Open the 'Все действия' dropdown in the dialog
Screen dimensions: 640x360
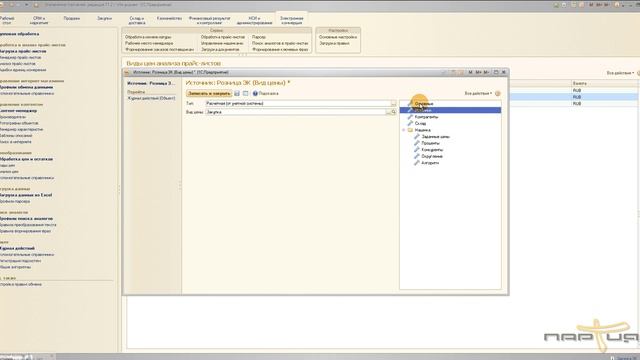[x=478, y=93]
